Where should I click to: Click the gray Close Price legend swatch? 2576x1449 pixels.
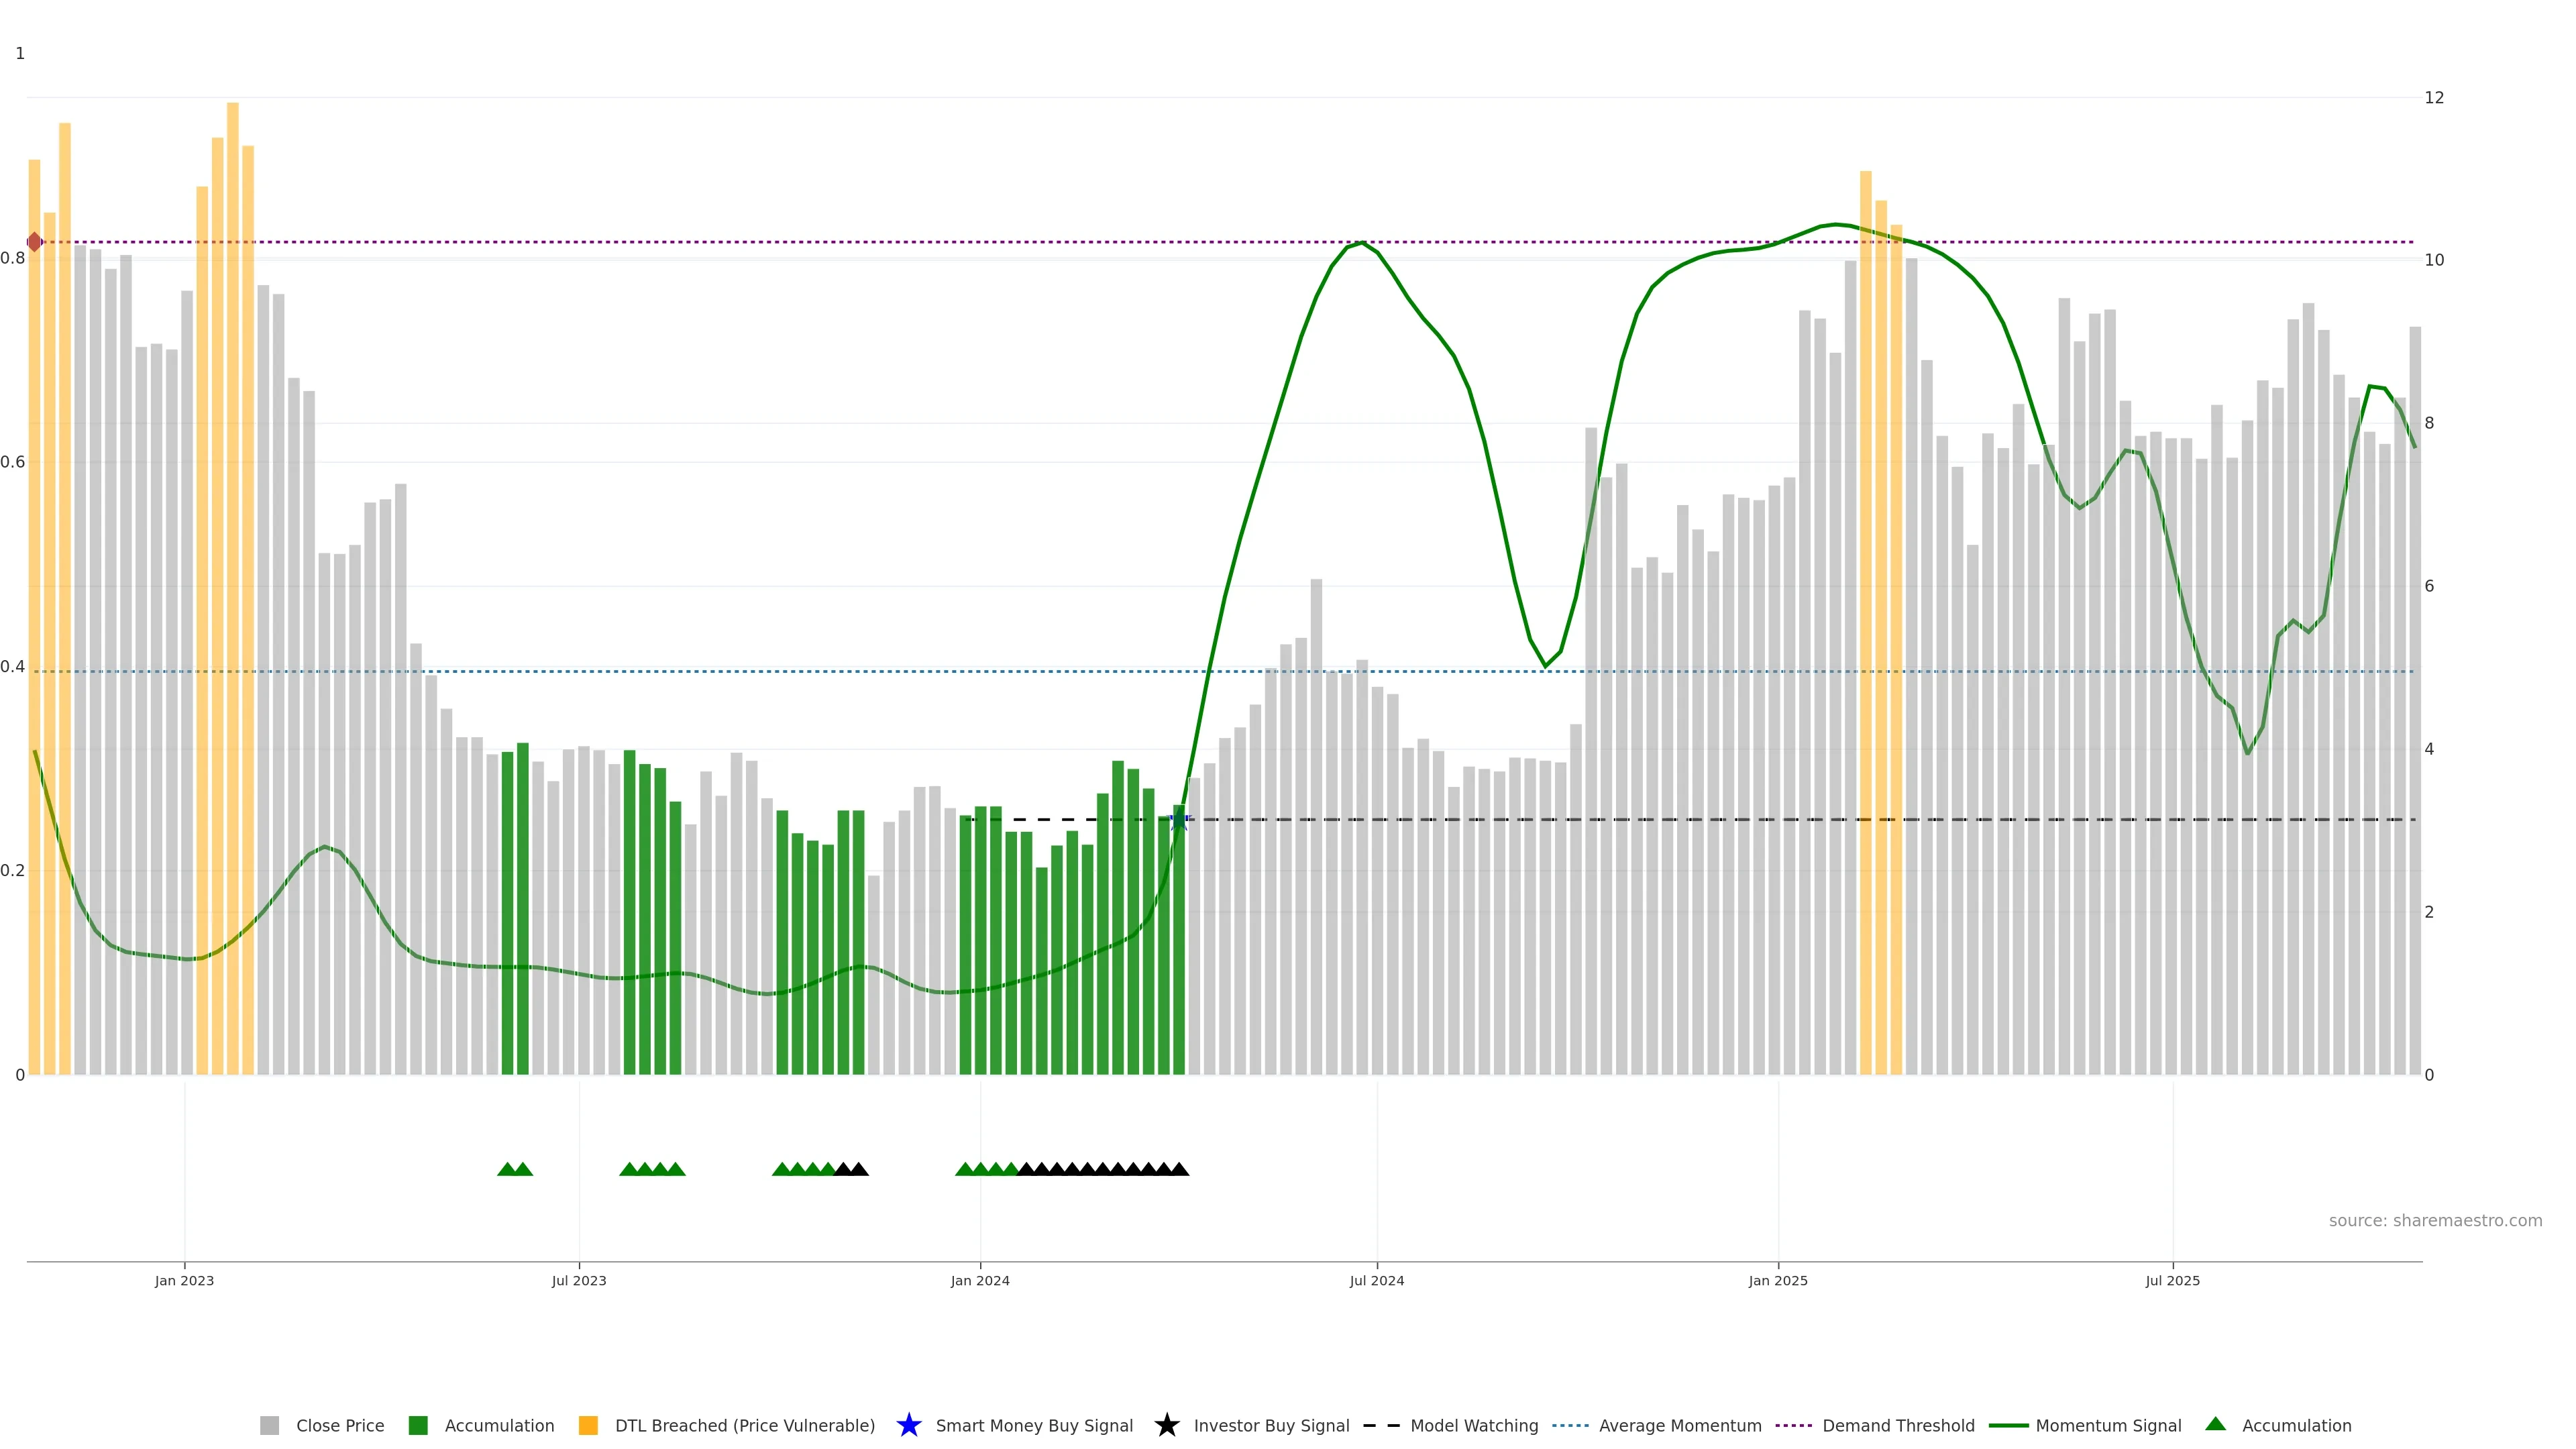click(x=270, y=1426)
